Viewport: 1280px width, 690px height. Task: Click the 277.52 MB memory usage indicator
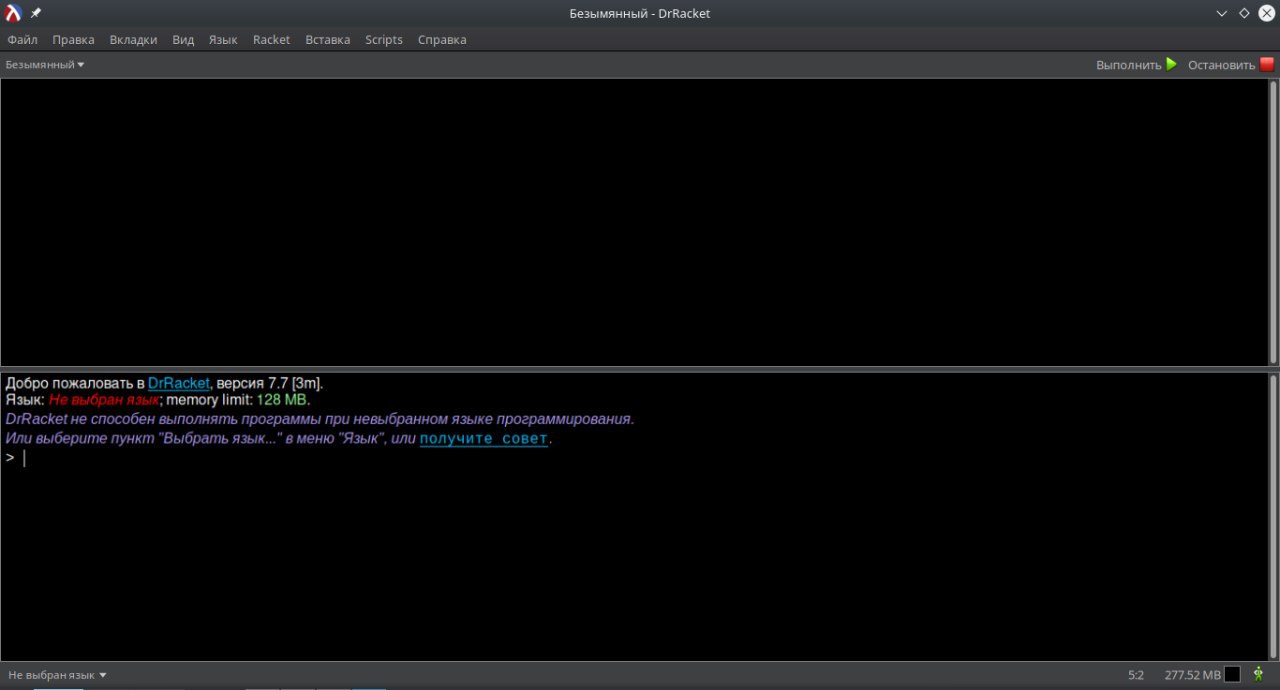click(1192, 675)
